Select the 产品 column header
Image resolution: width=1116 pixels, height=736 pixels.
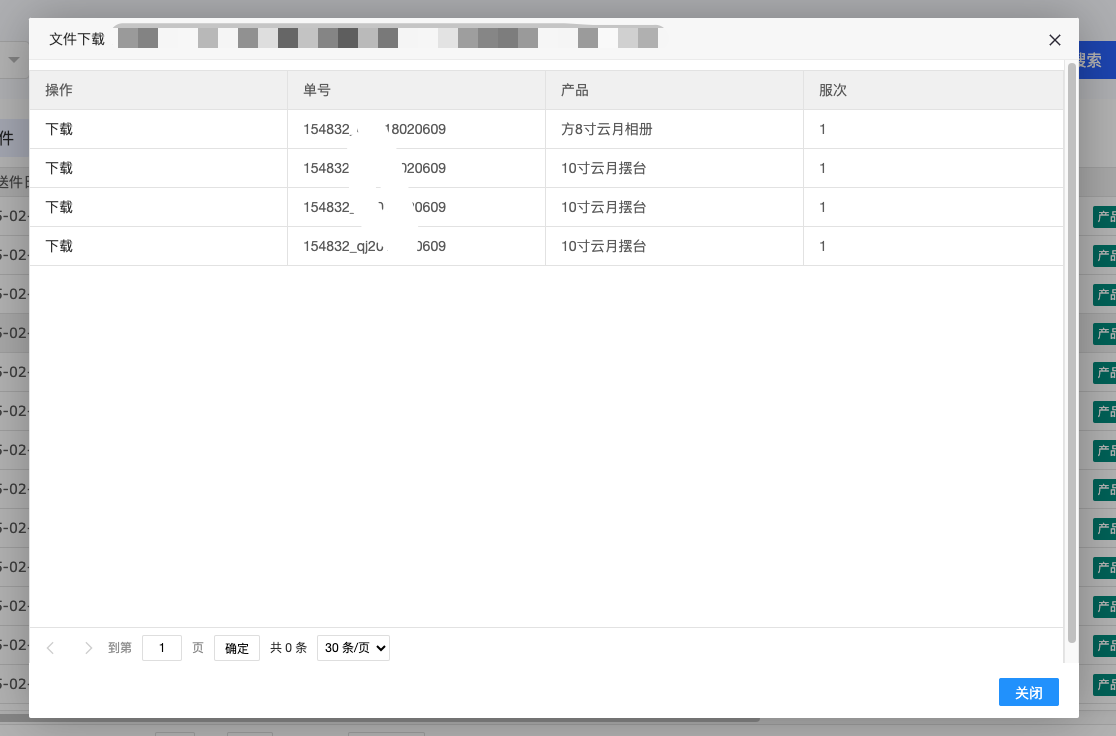tap(575, 90)
